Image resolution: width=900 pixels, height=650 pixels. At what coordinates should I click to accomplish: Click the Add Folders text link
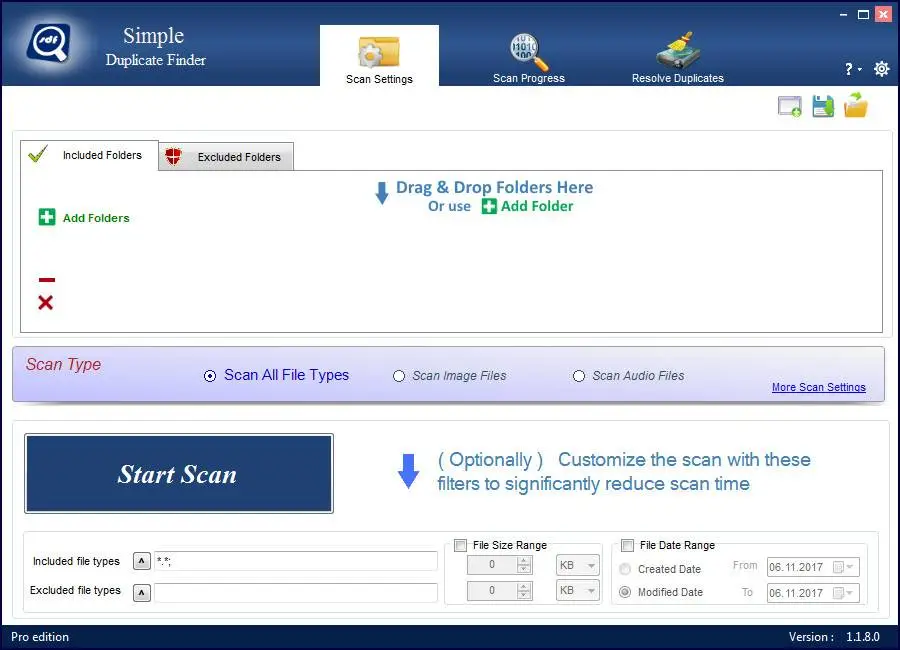96,218
